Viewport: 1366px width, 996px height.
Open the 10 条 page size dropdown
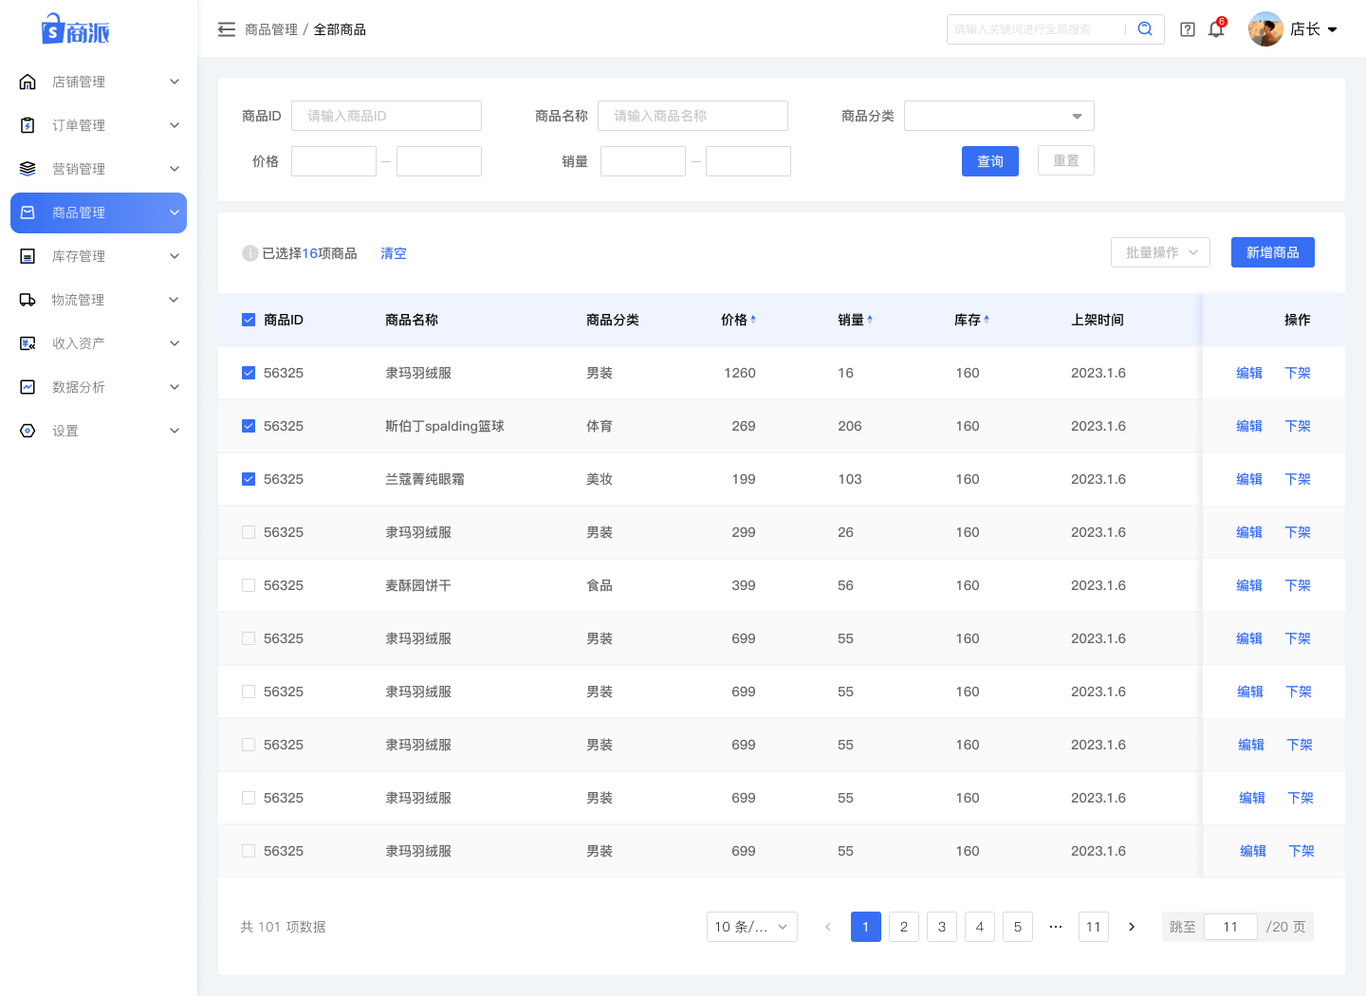(x=752, y=927)
